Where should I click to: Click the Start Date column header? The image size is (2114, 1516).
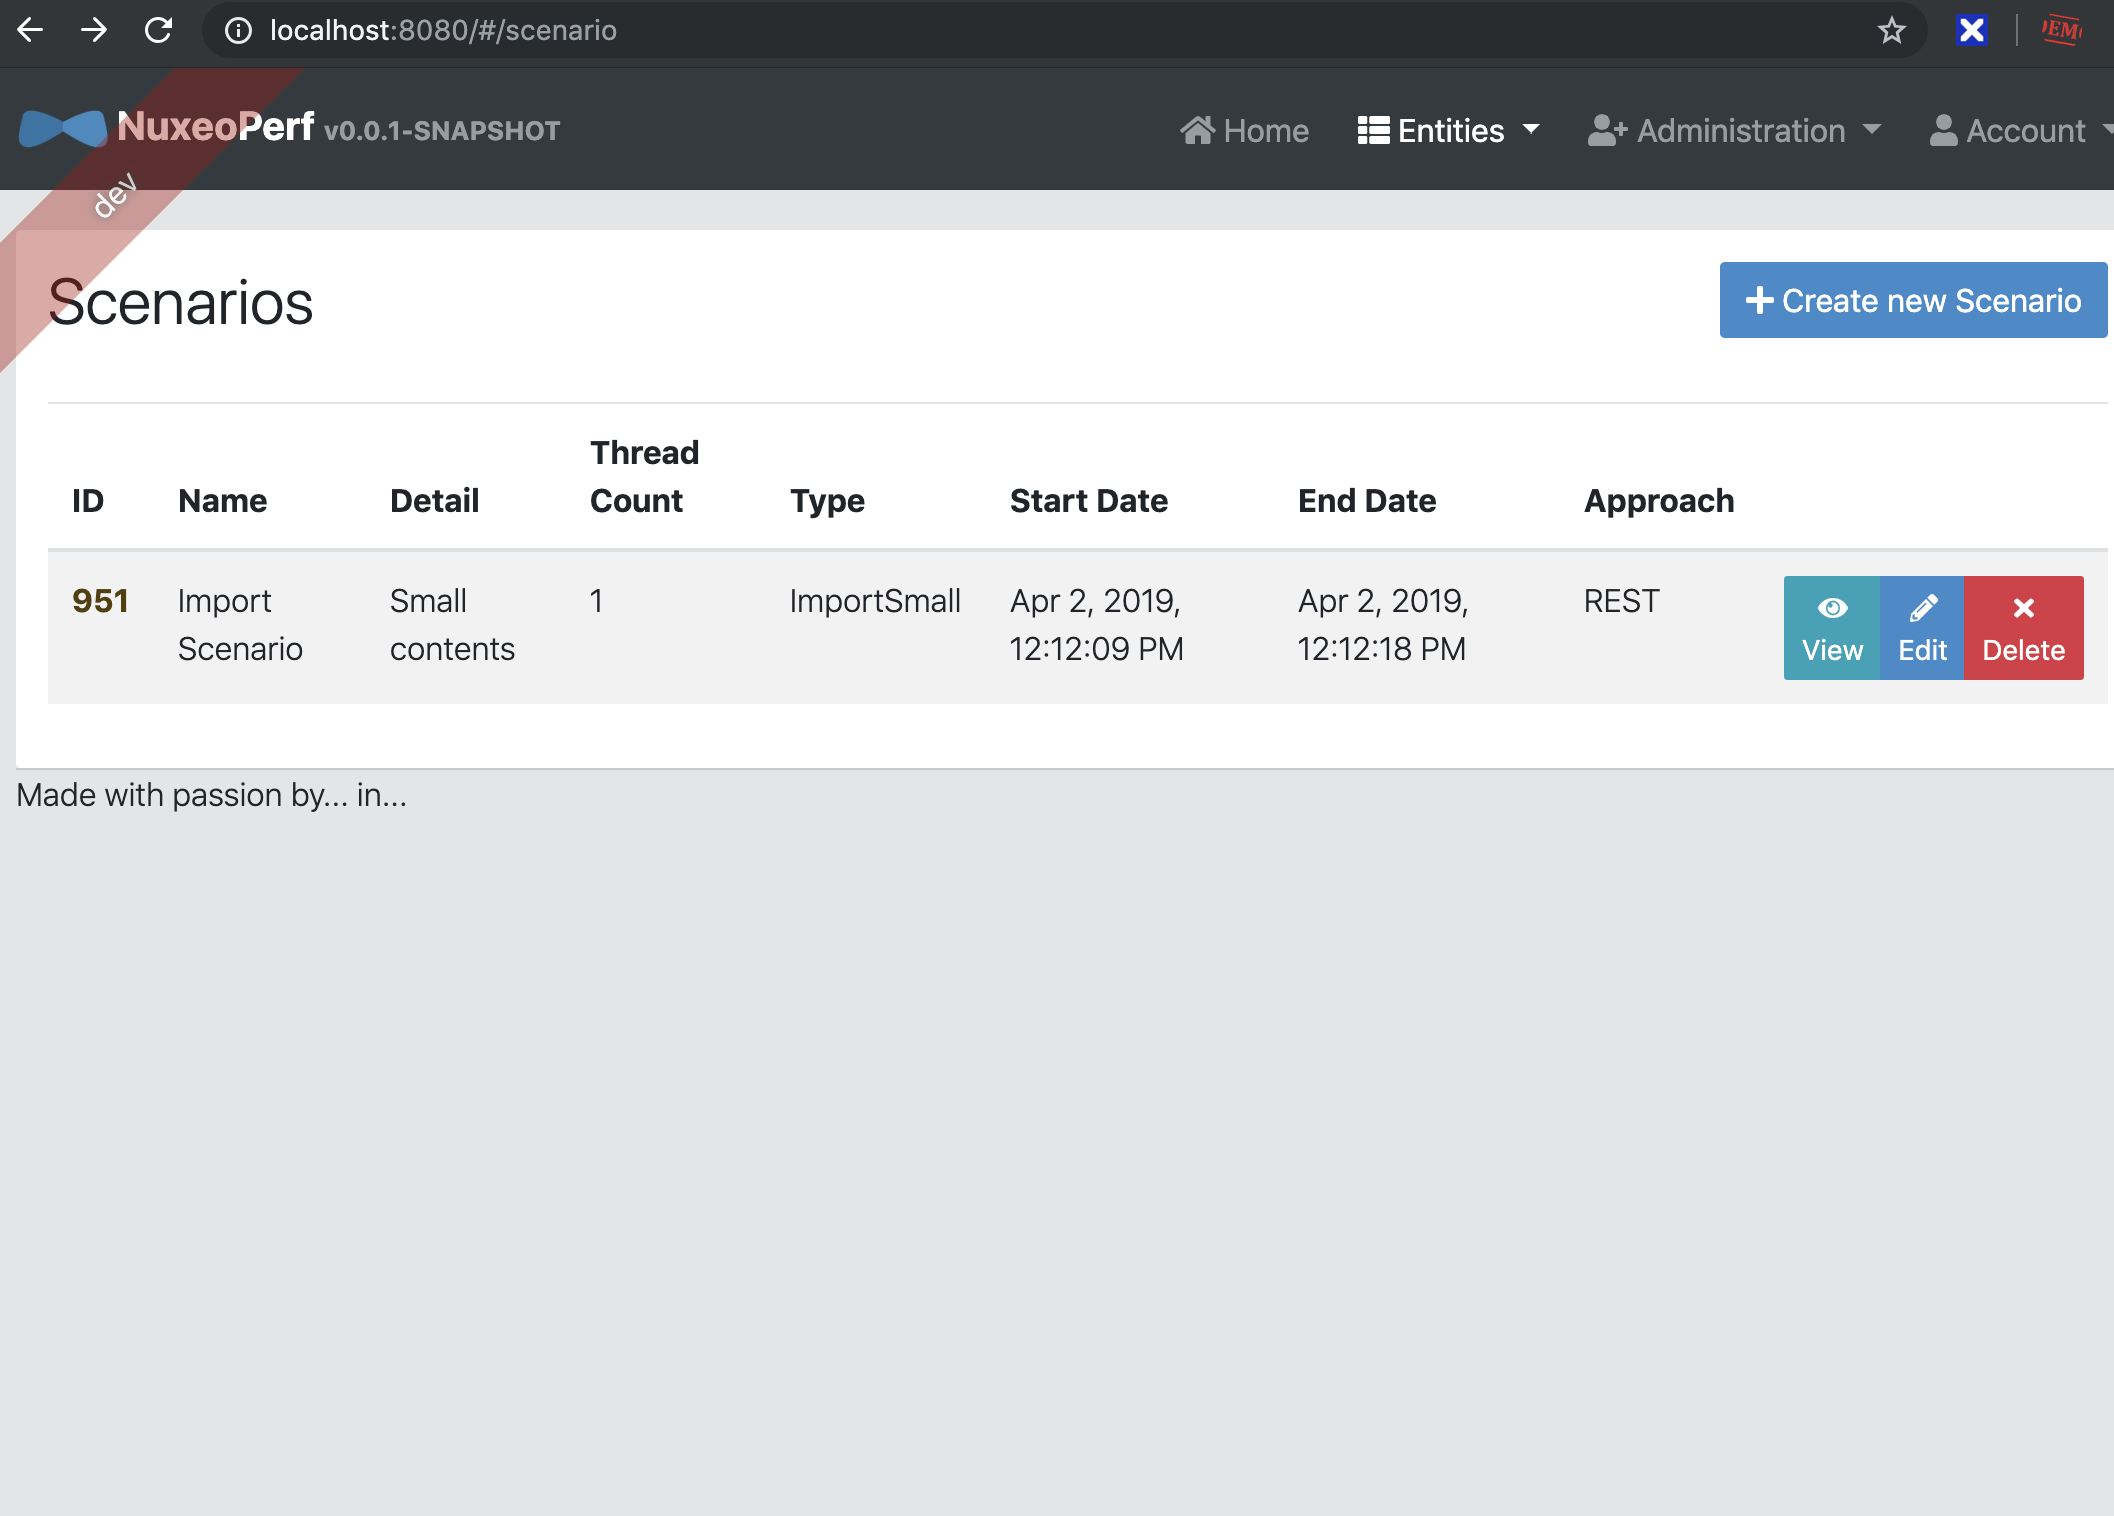1088,500
